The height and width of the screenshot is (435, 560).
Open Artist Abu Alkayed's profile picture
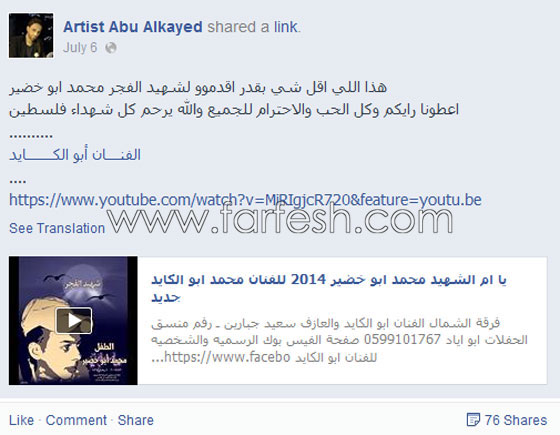pos(31,35)
